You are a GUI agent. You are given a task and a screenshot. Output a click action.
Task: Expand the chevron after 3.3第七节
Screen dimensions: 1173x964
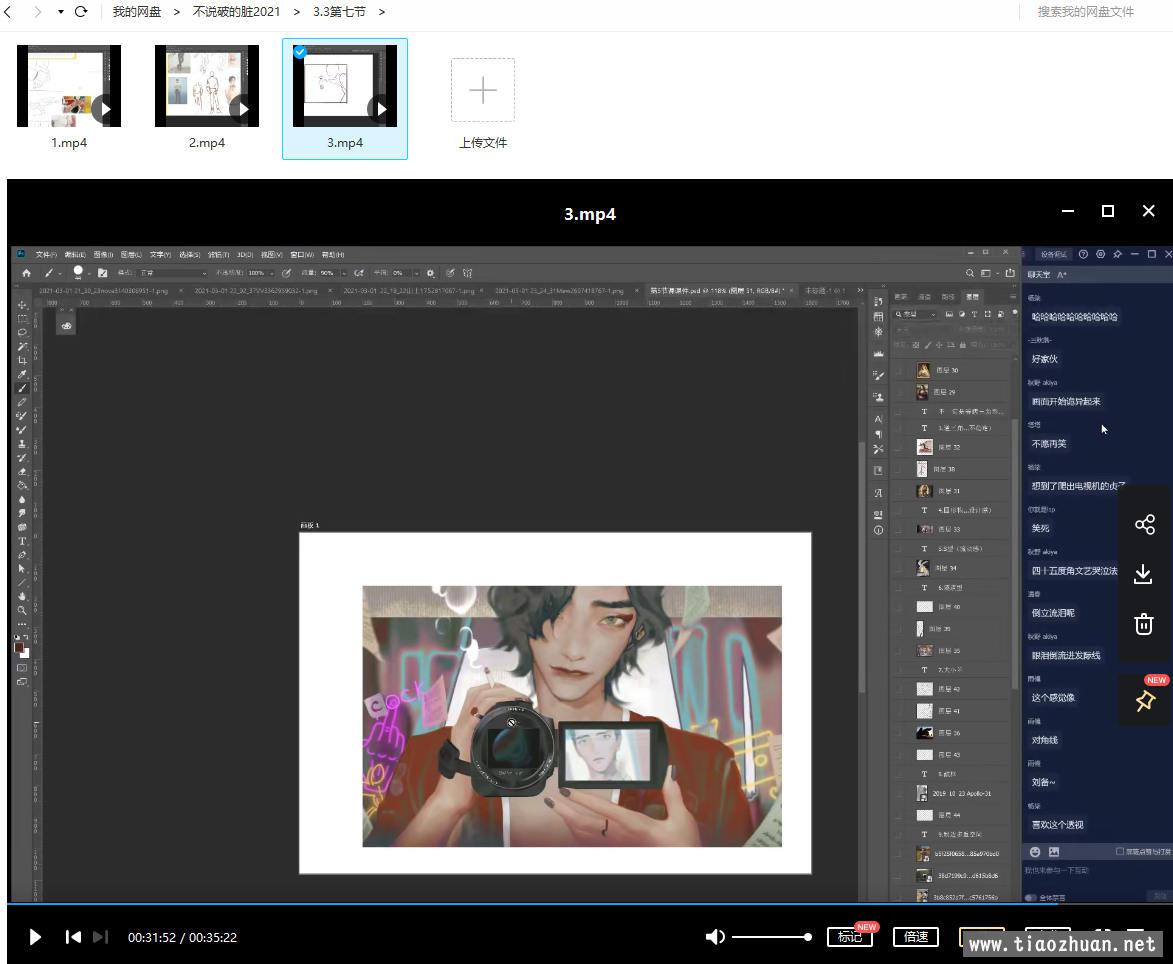click(382, 12)
